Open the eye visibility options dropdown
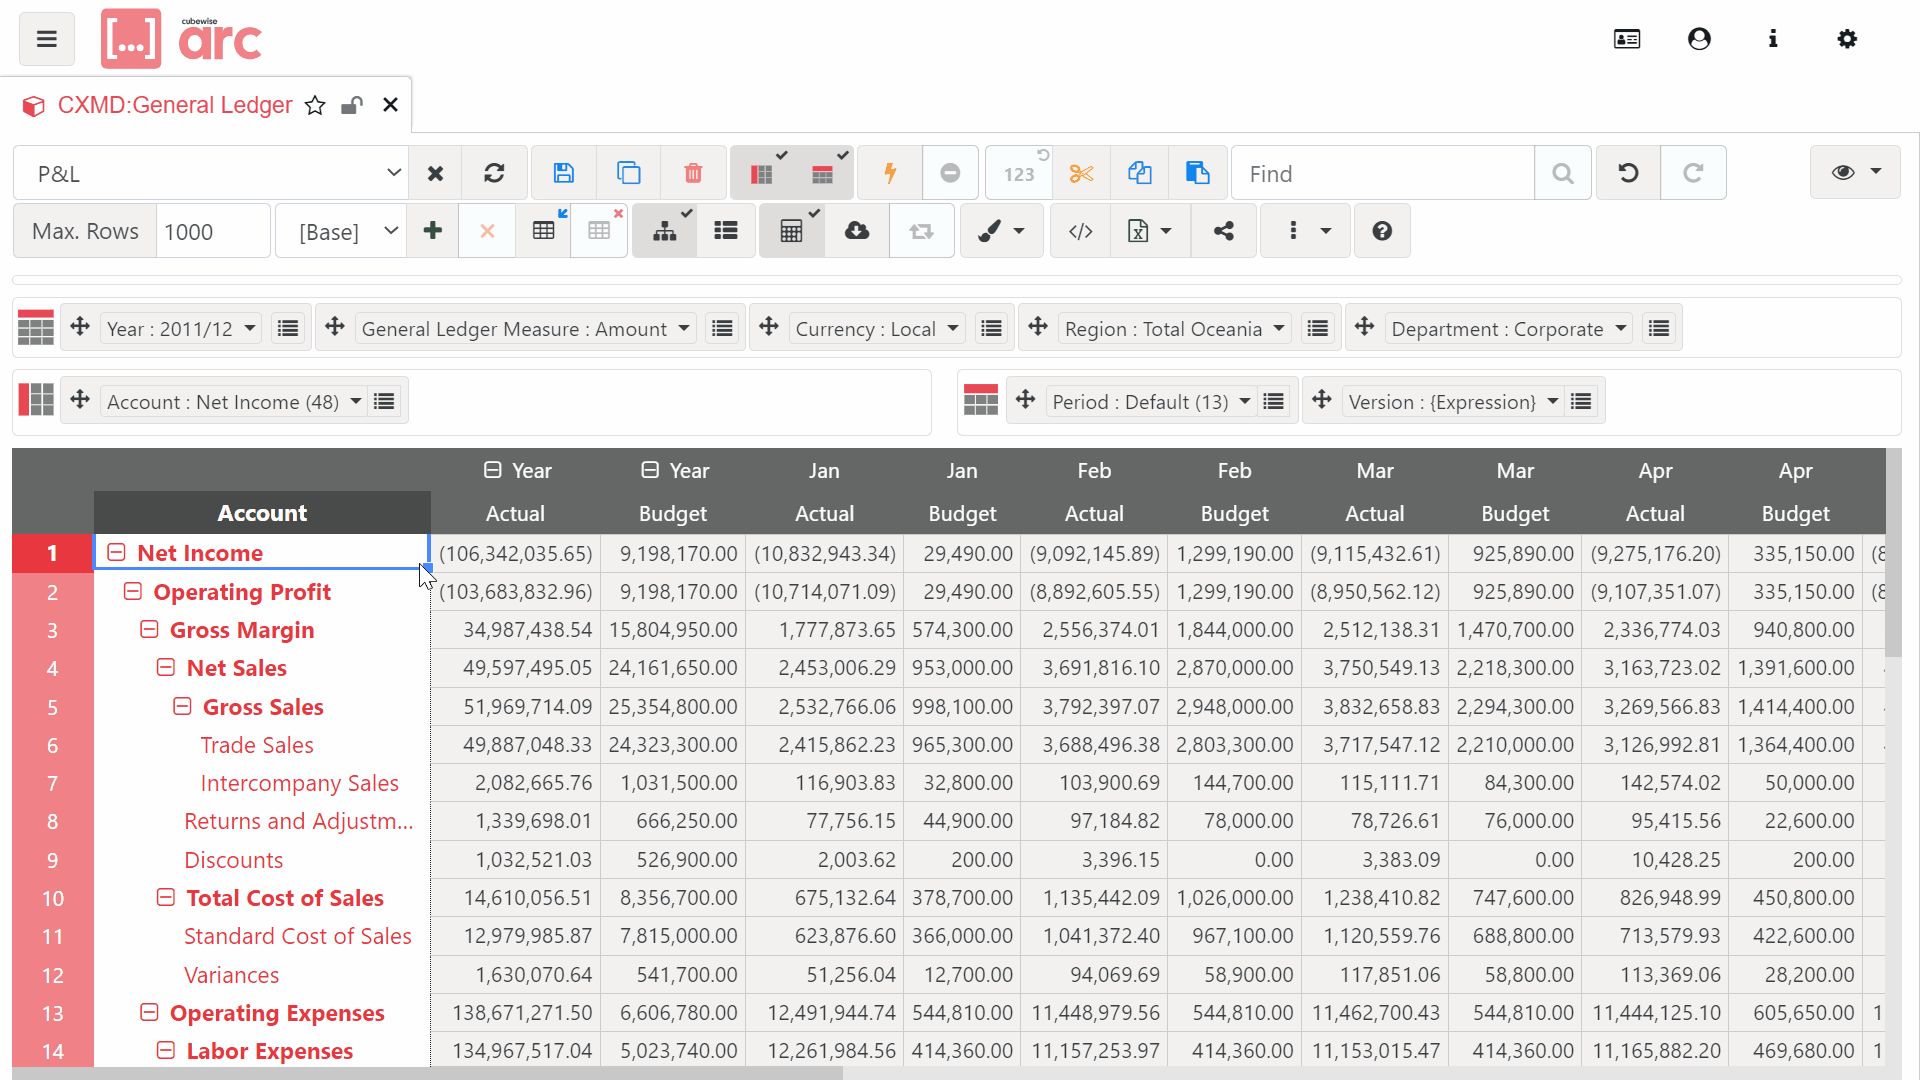1920x1080 pixels. coord(1855,173)
